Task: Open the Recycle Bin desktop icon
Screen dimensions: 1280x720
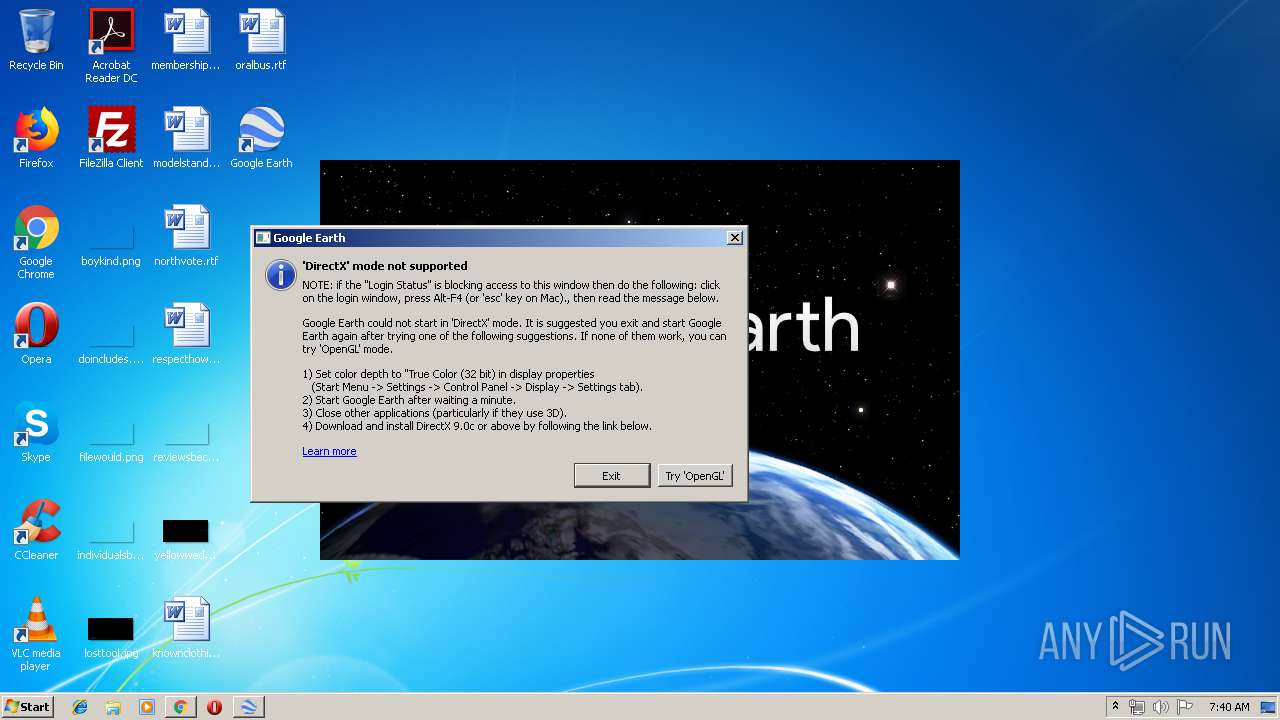Action: tap(36, 40)
